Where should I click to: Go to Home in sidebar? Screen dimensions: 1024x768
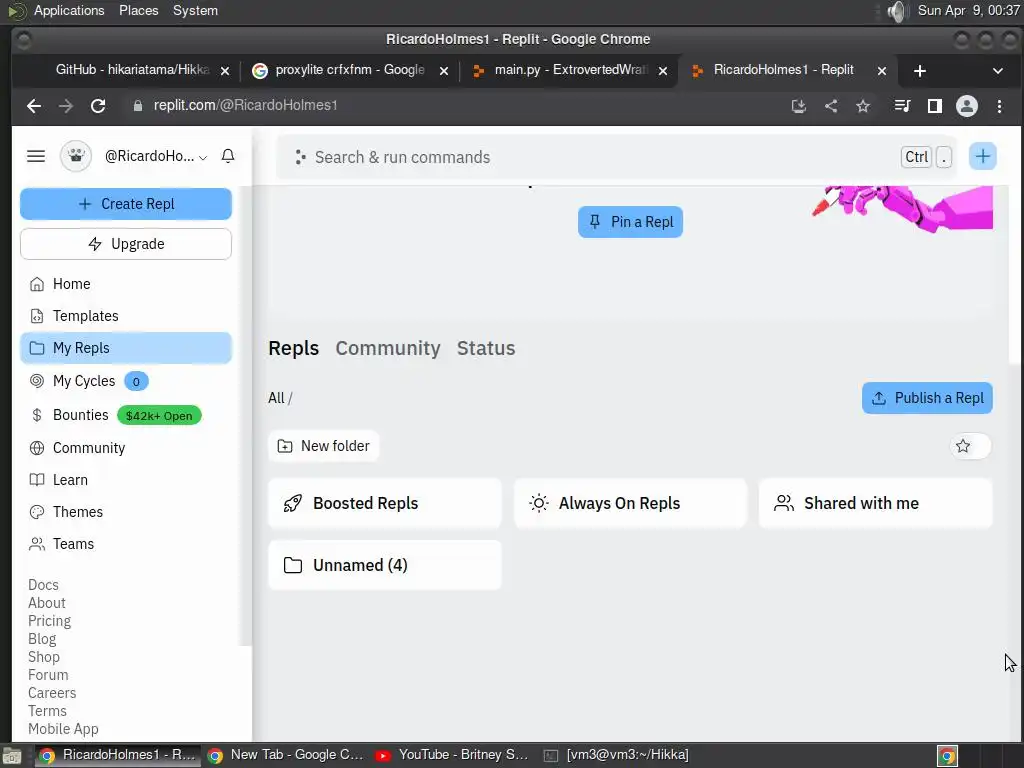click(126, 284)
